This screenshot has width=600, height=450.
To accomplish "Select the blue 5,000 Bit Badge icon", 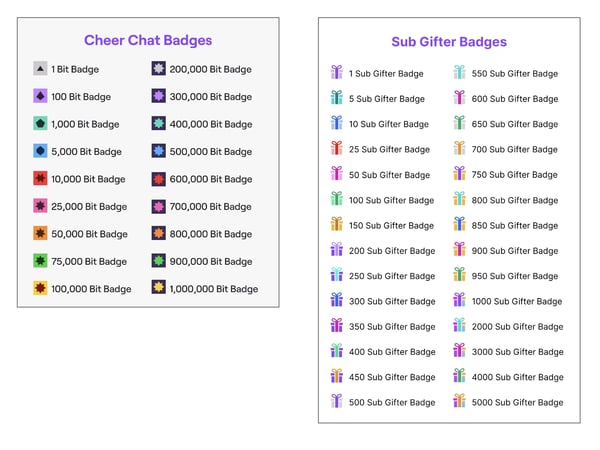I will 39,152.
